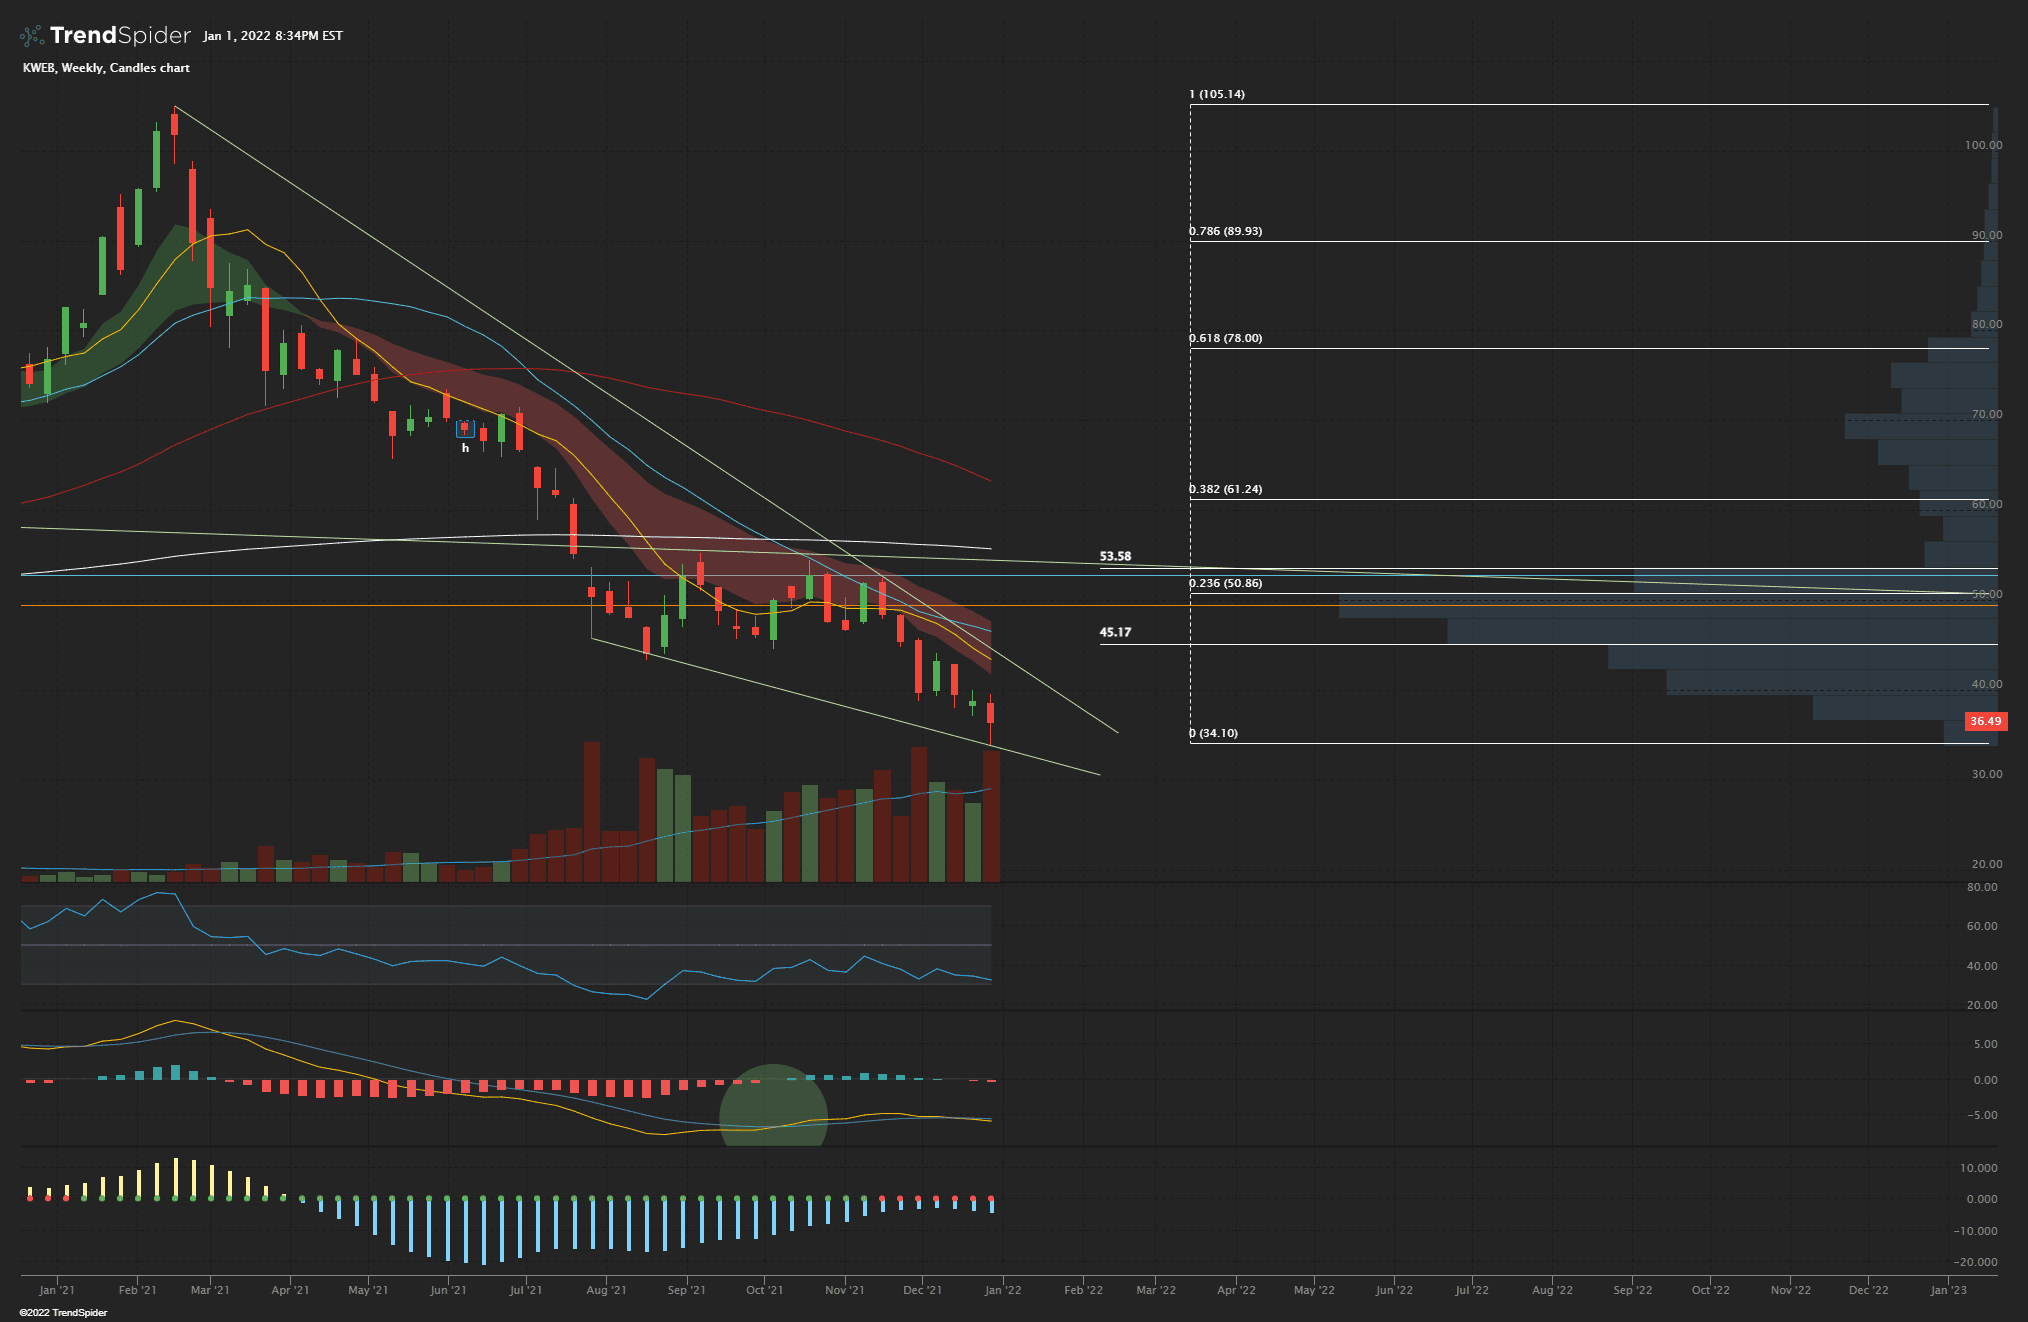Click the red 36.49 last-price tag

pos(1986,719)
